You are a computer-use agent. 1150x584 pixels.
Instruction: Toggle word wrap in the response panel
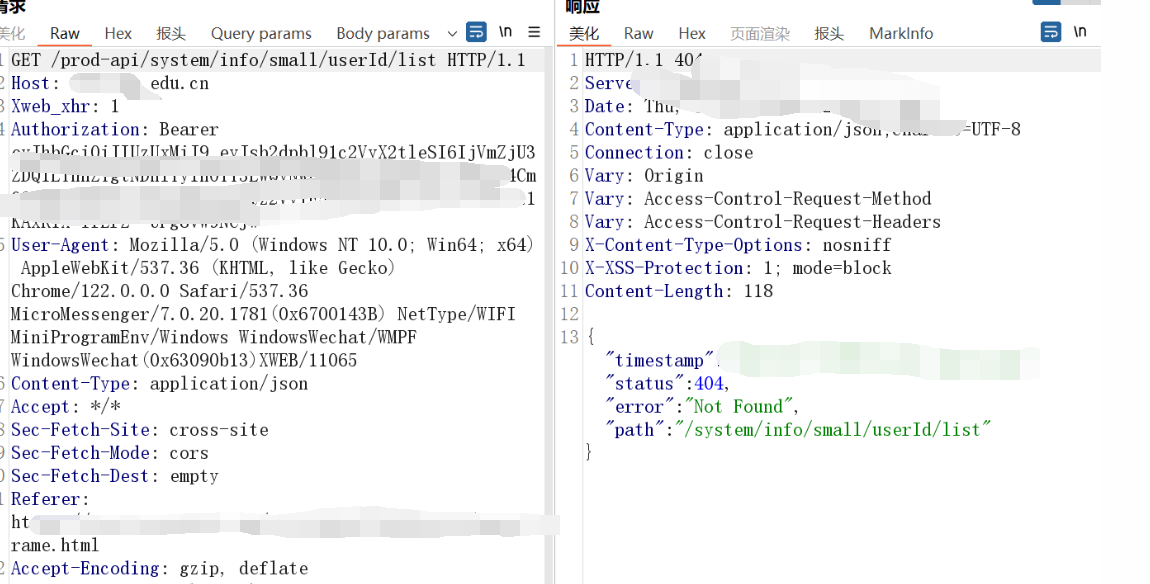[x=1050, y=32]
